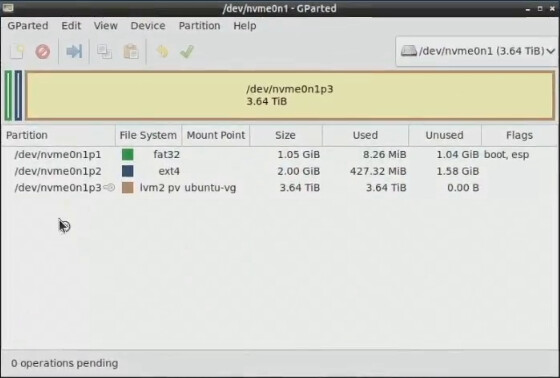
Task: Click the lvm2 pv file system label
Action: coord(160,188)
